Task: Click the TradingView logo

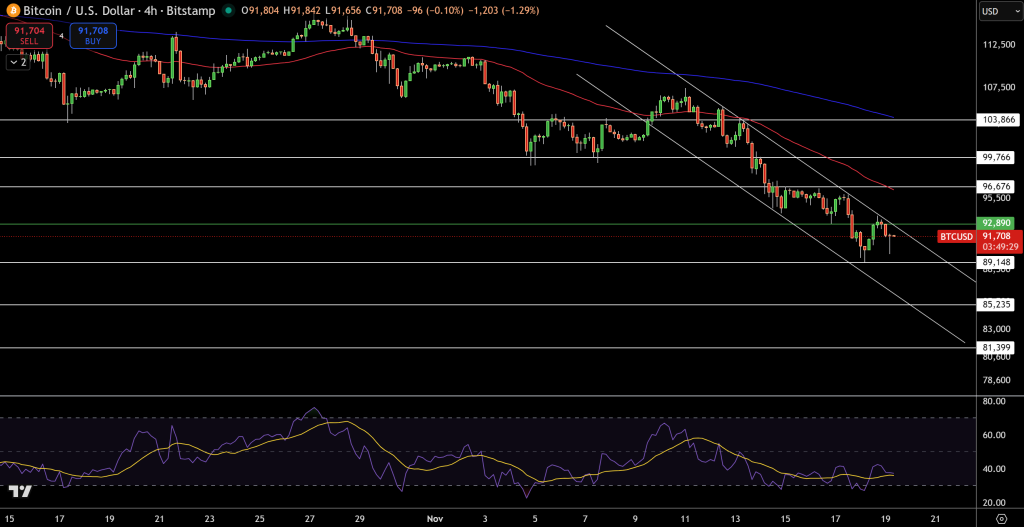Action: click(21, 492)
